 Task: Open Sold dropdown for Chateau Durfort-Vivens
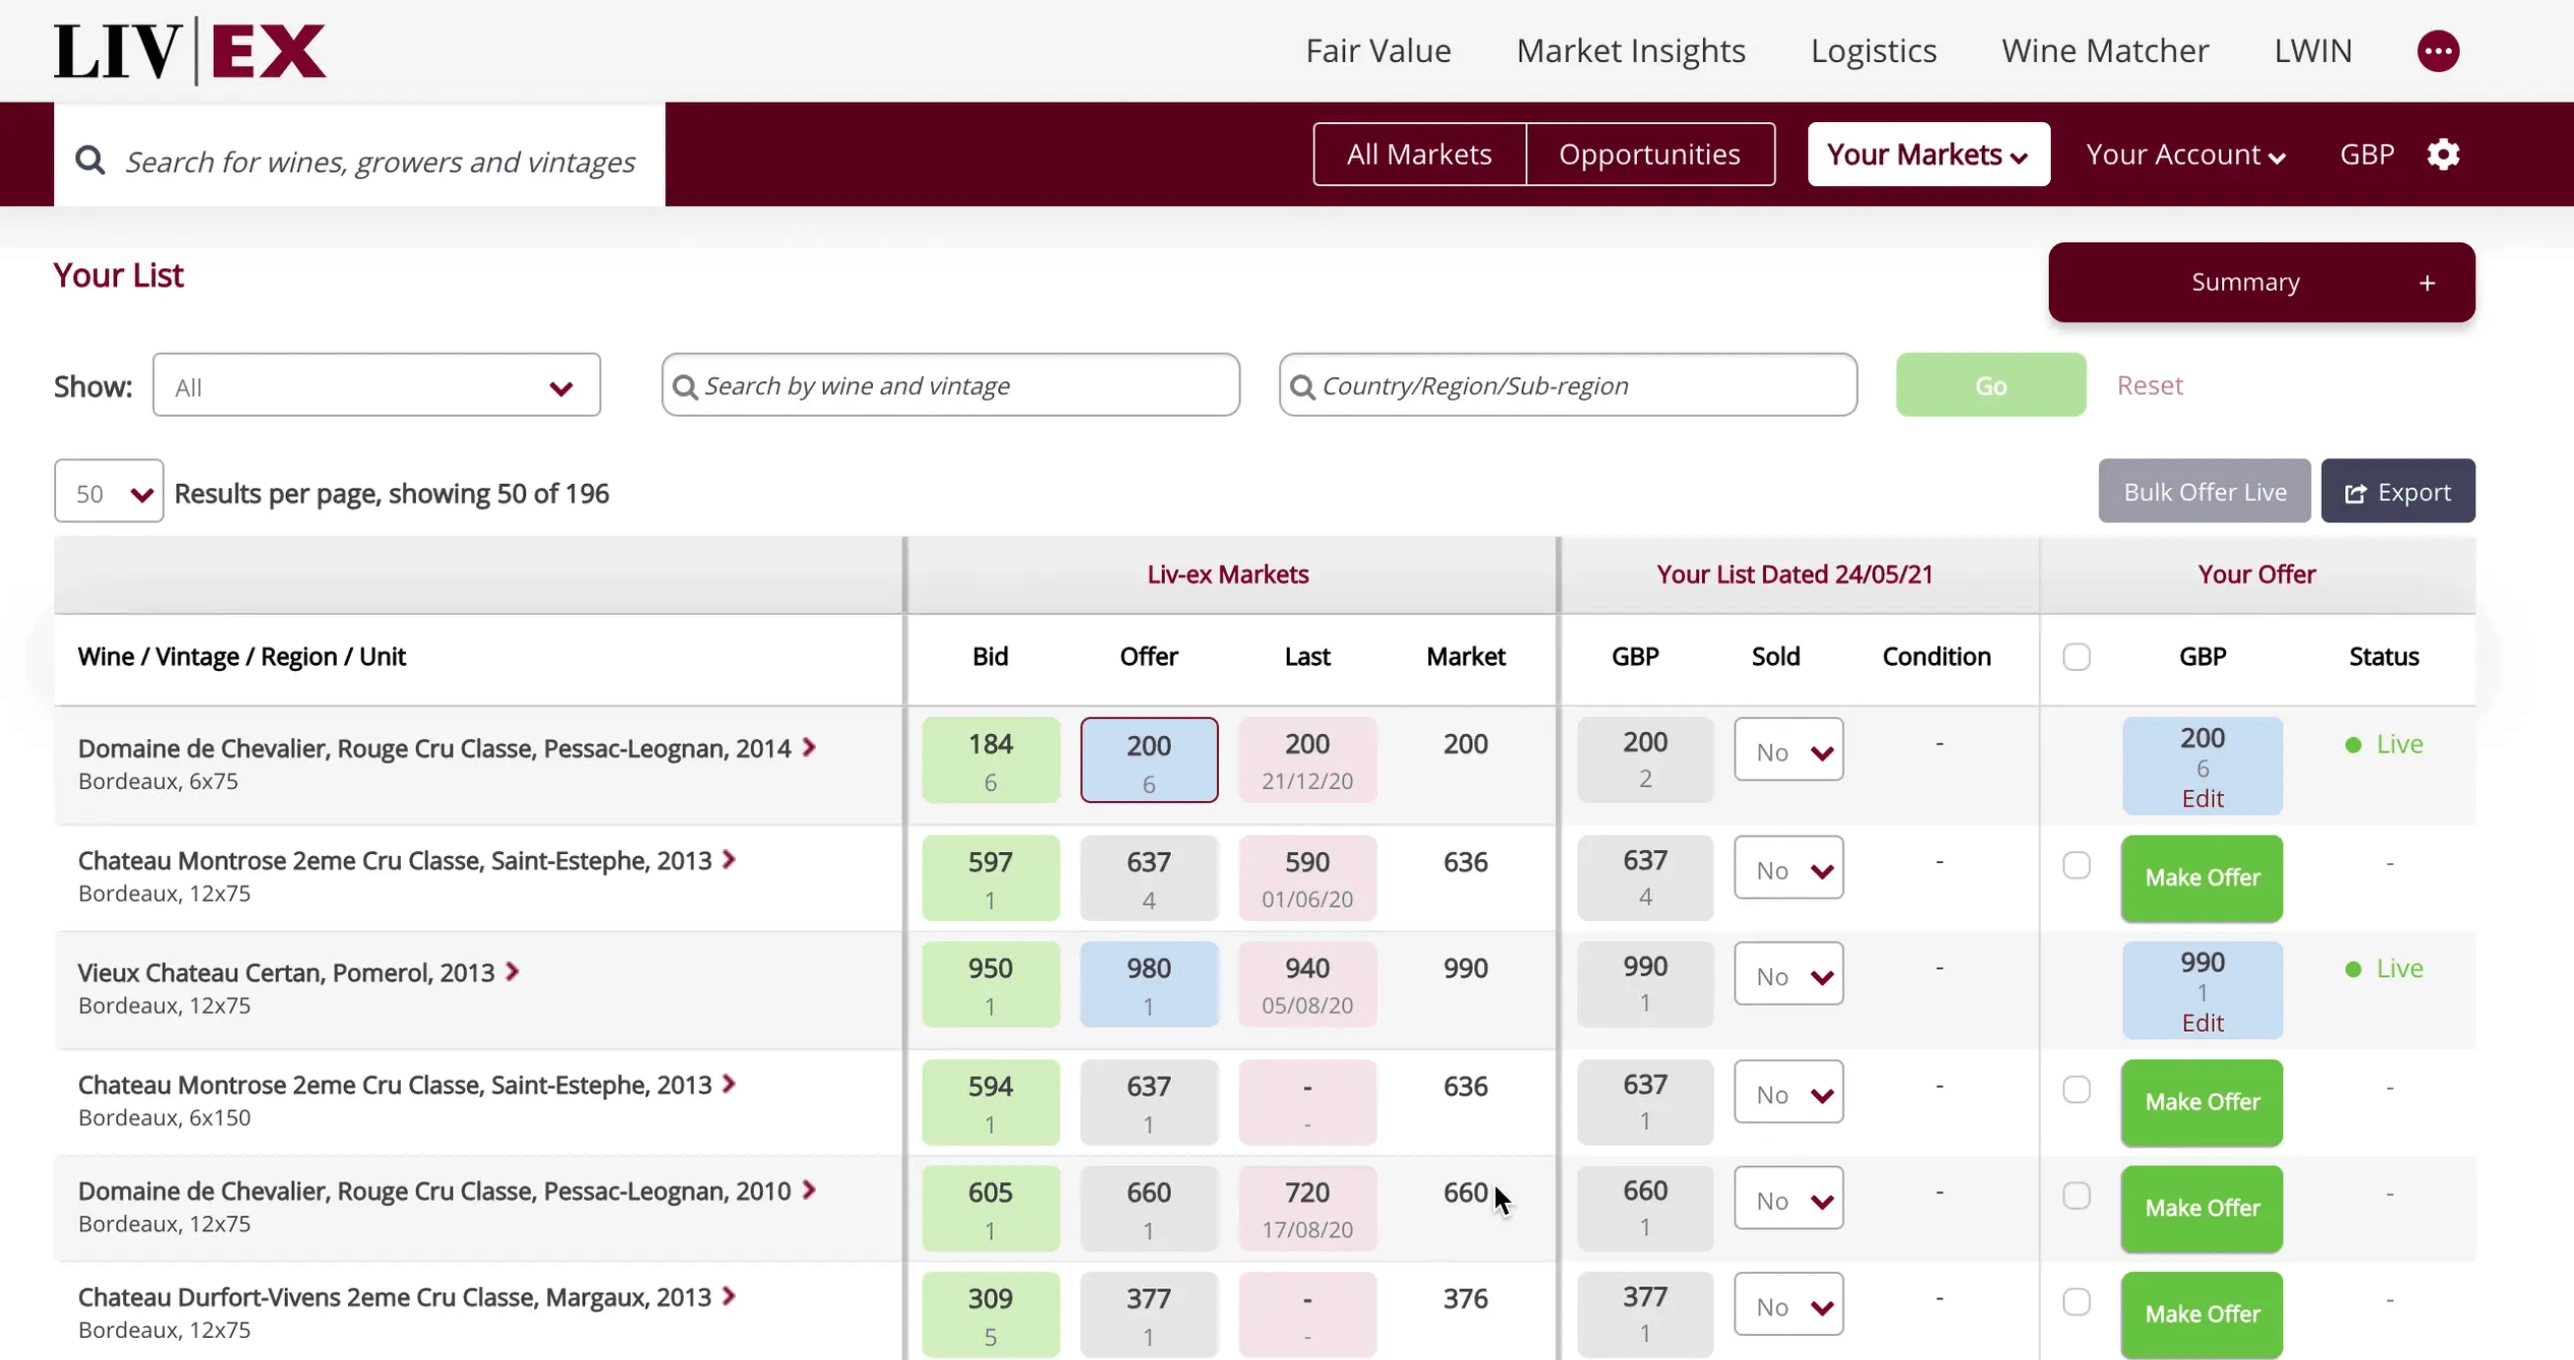1788,1303
